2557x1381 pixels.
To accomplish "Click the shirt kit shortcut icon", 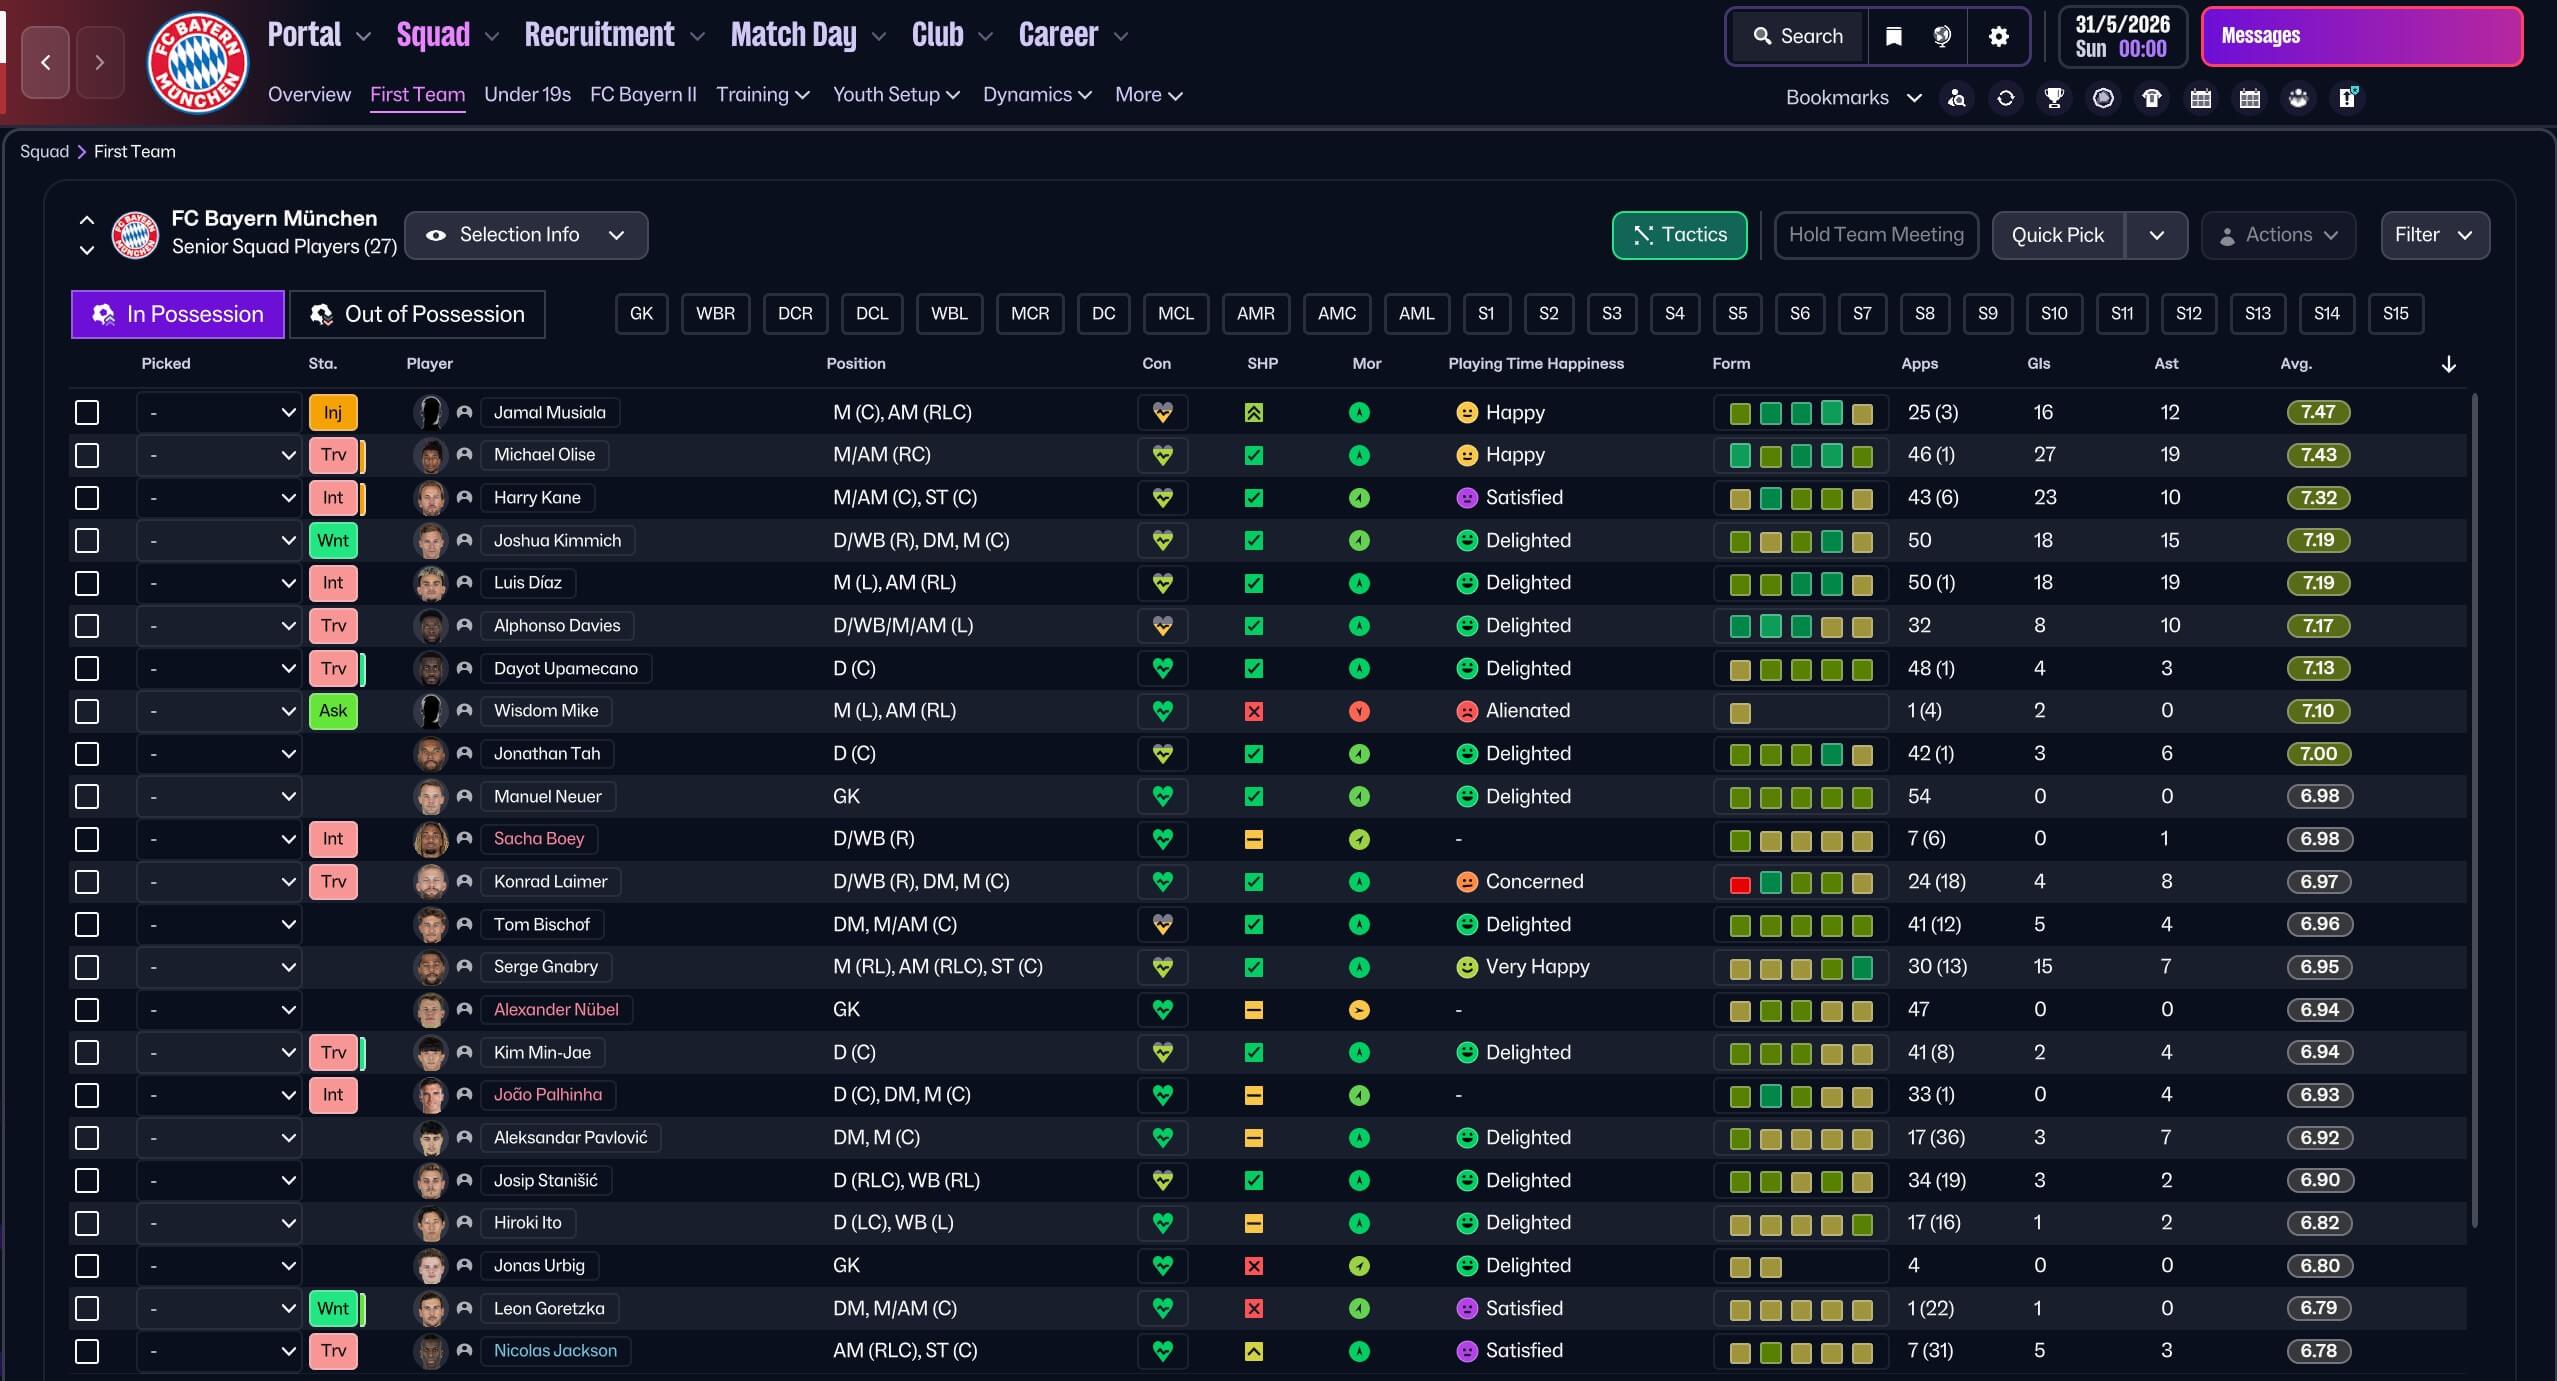I will [2151, 97].
